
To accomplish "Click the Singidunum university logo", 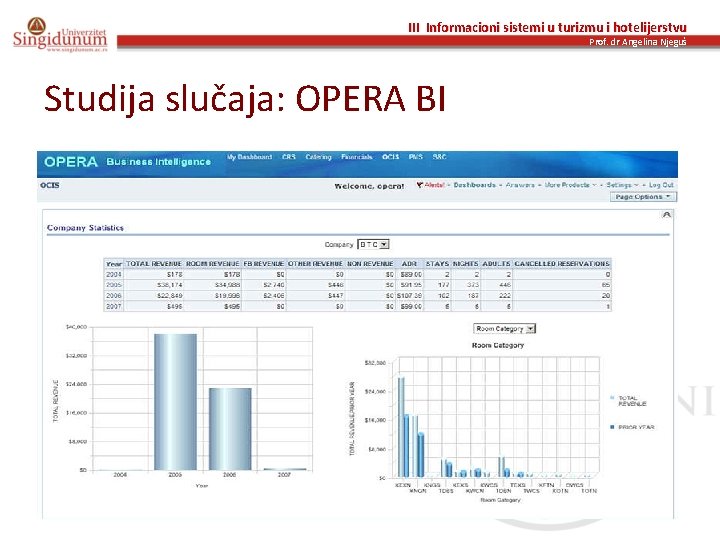I will tap(60, 34).
